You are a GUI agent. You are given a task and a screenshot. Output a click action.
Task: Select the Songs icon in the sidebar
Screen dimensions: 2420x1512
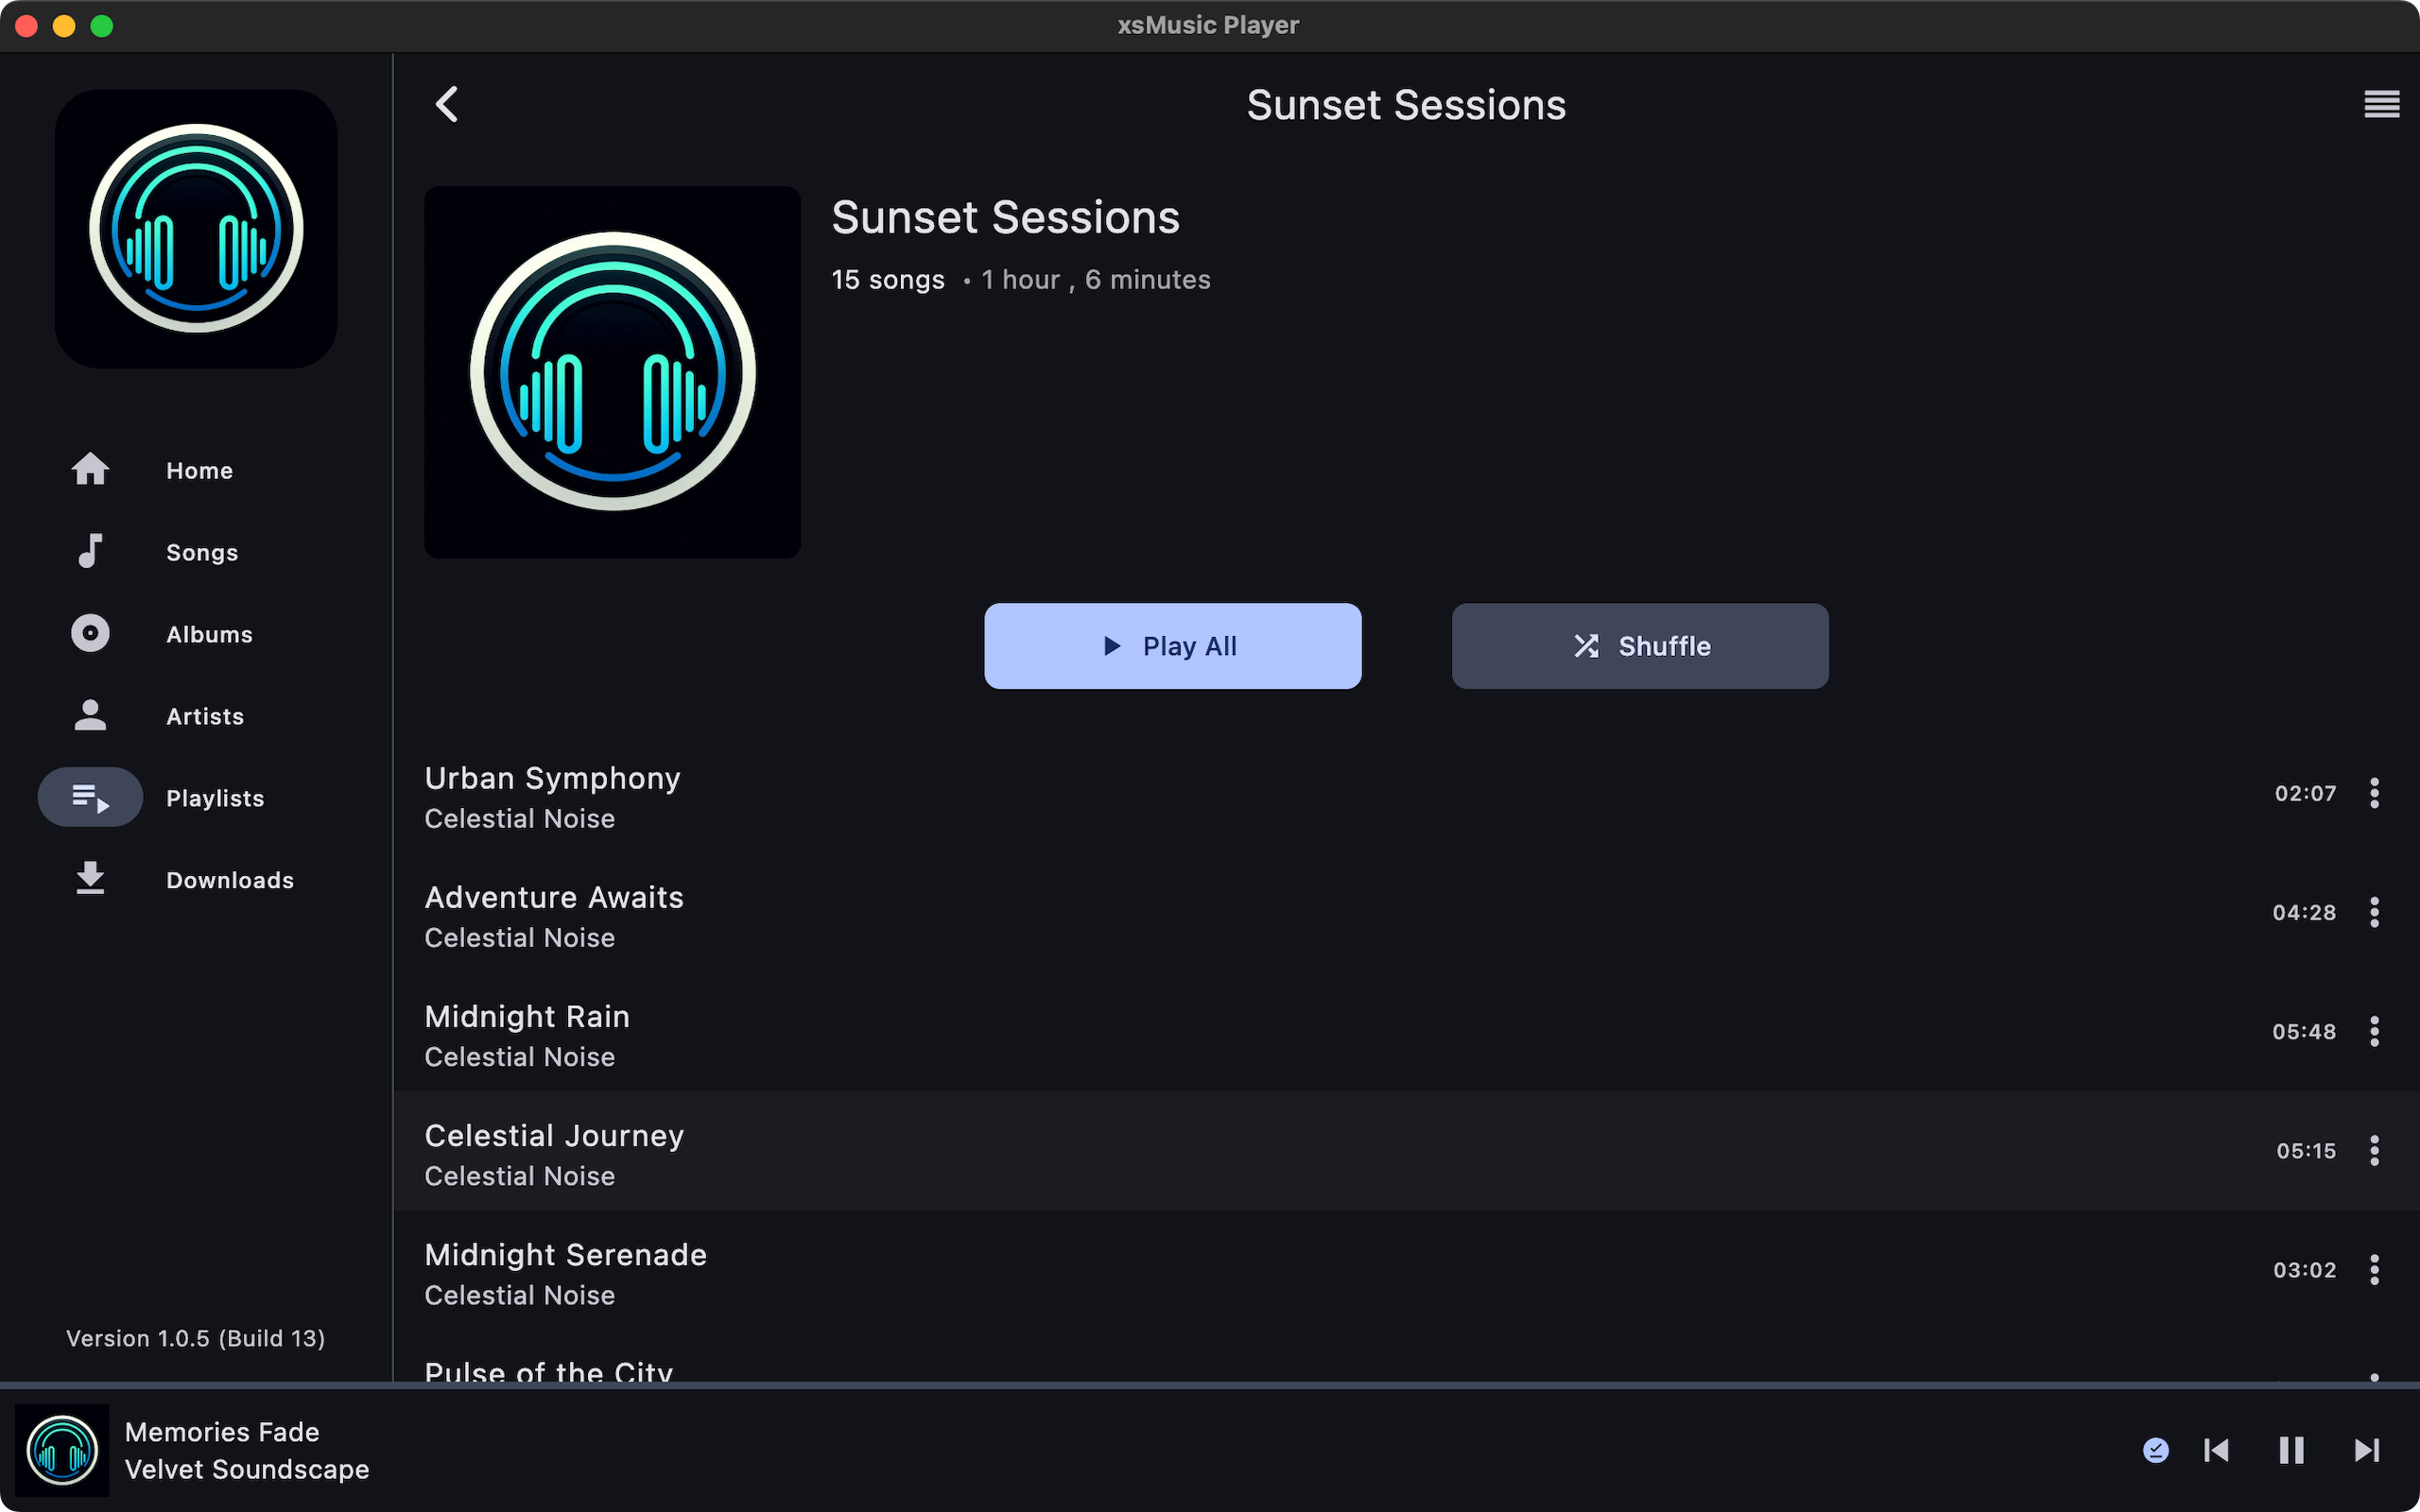[90, 551]
